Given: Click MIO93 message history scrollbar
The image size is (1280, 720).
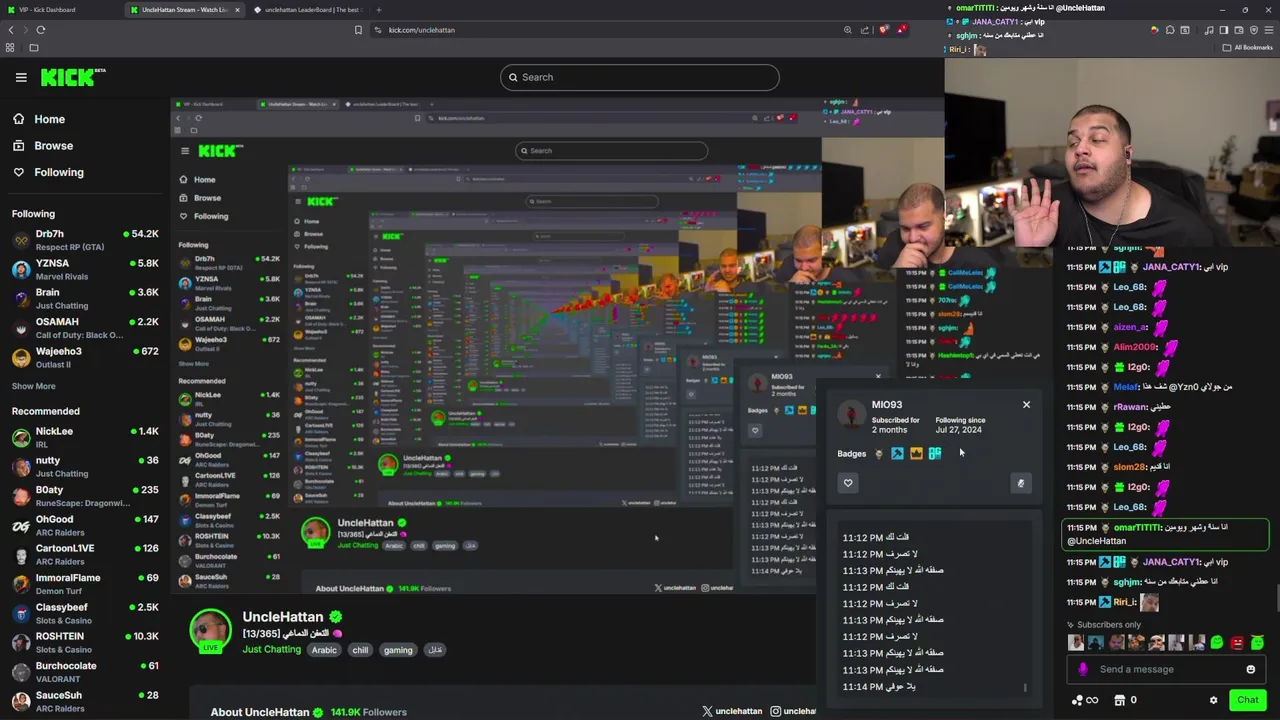Looking at the screenshot, I should point(1025,687).
